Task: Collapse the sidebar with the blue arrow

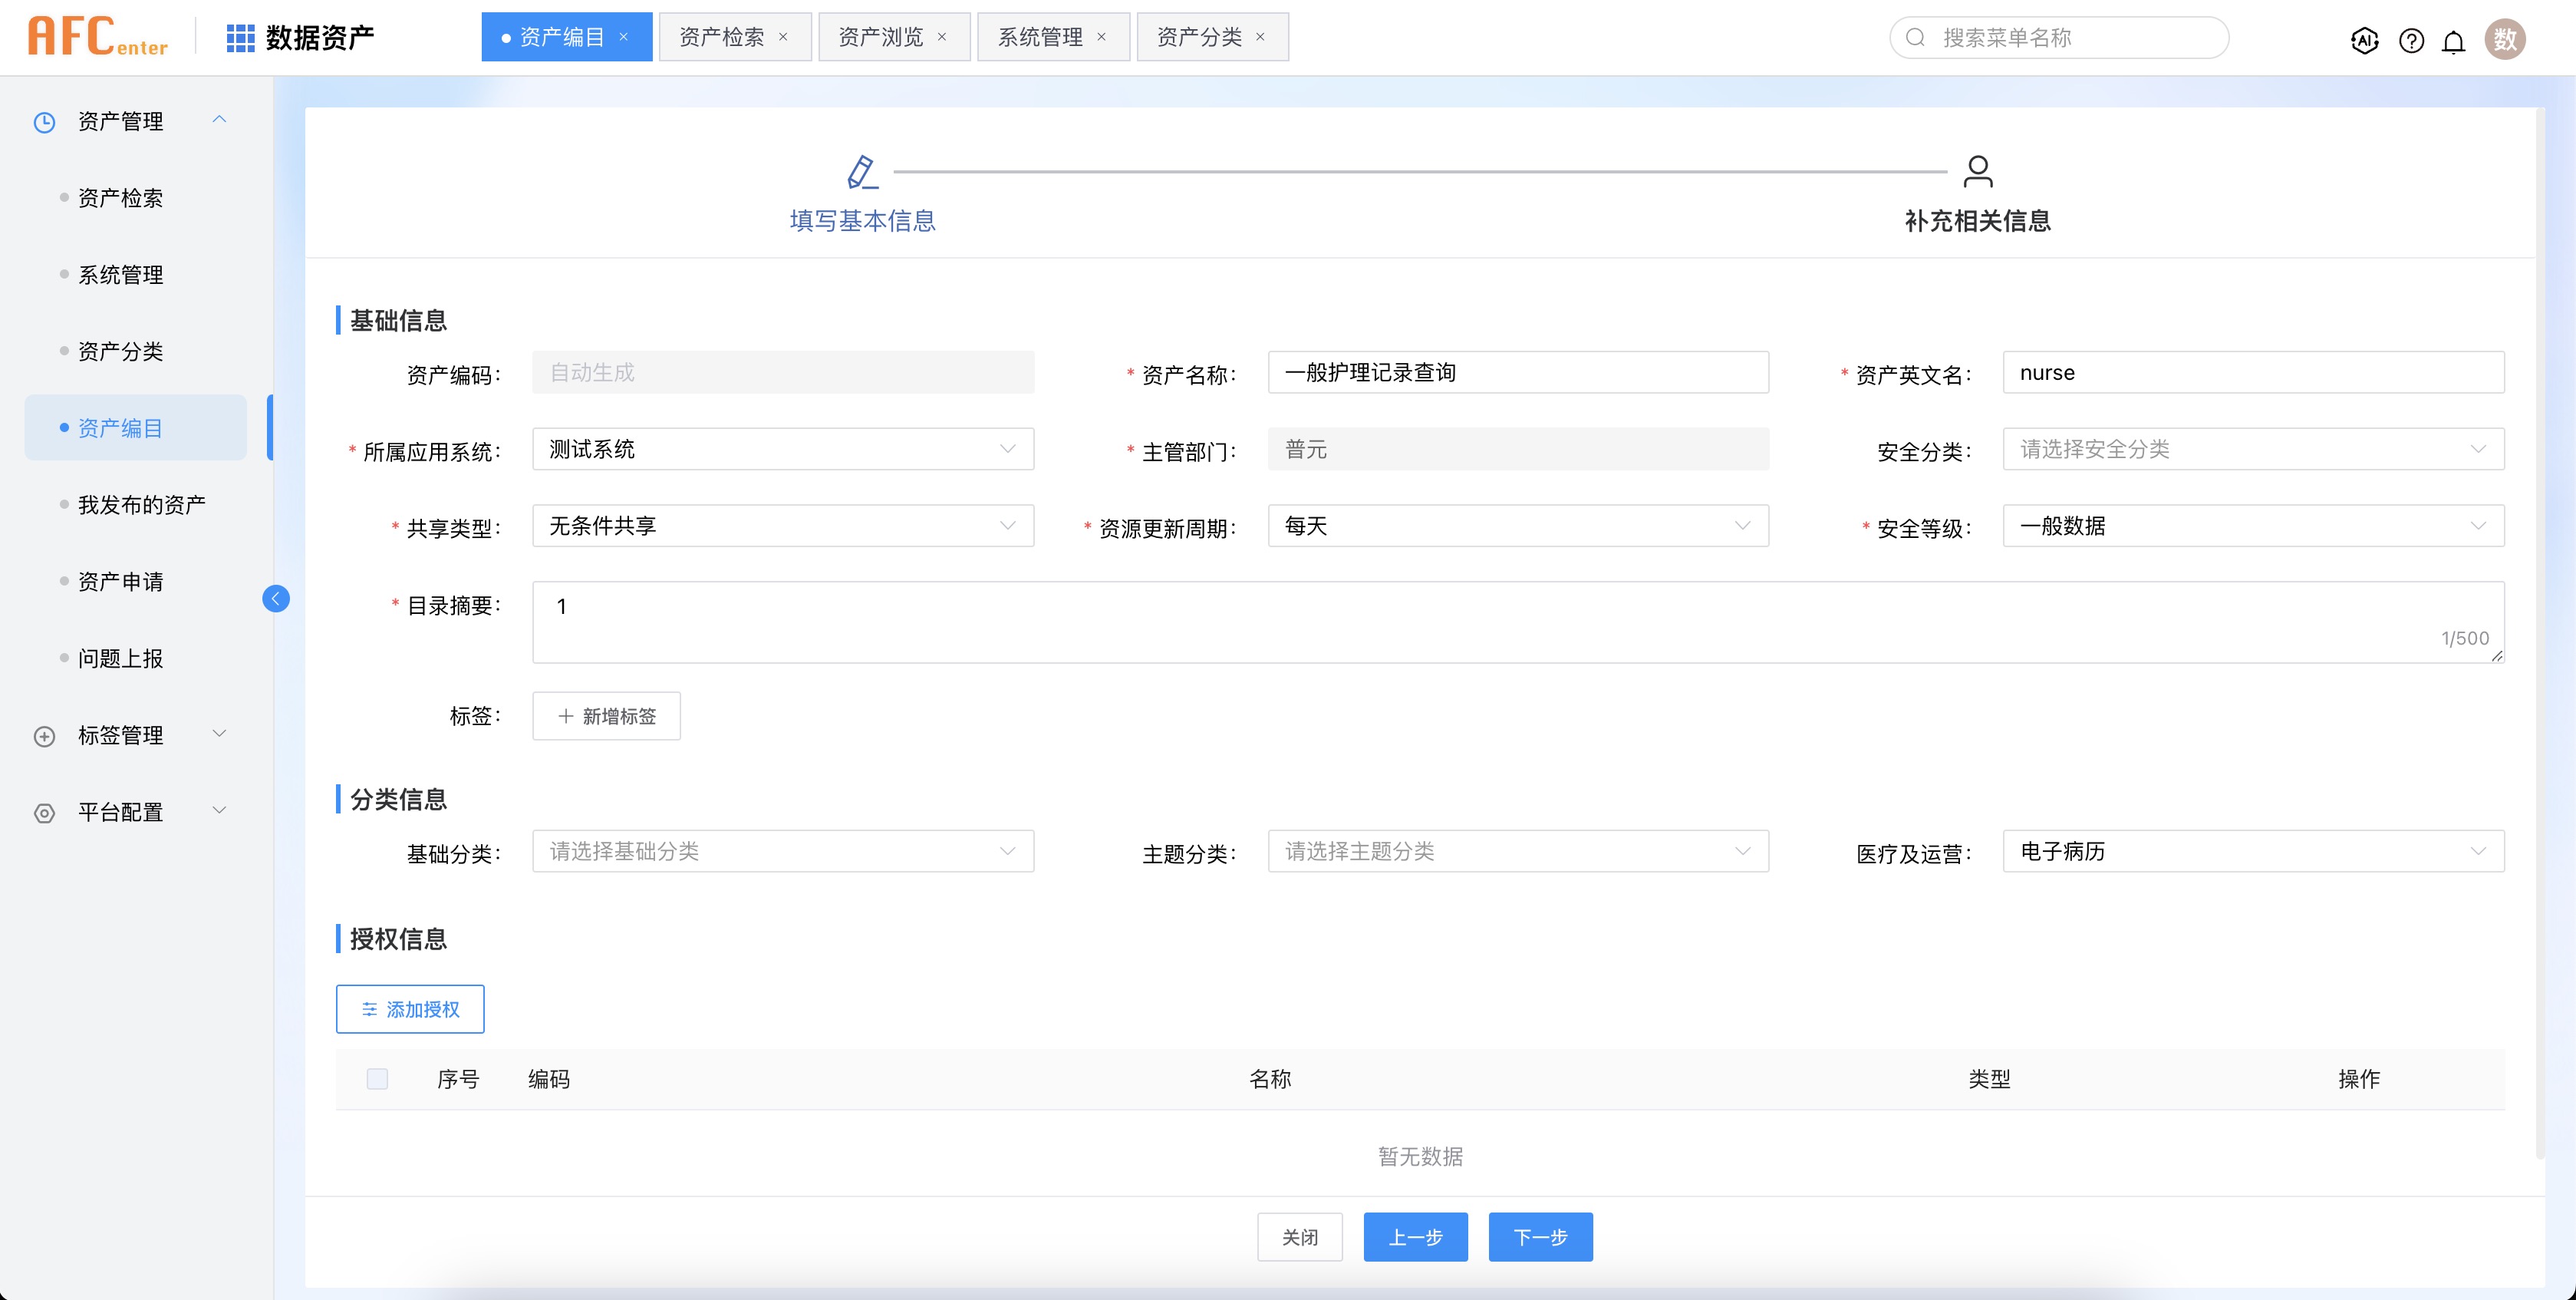Action: point(276,598)
